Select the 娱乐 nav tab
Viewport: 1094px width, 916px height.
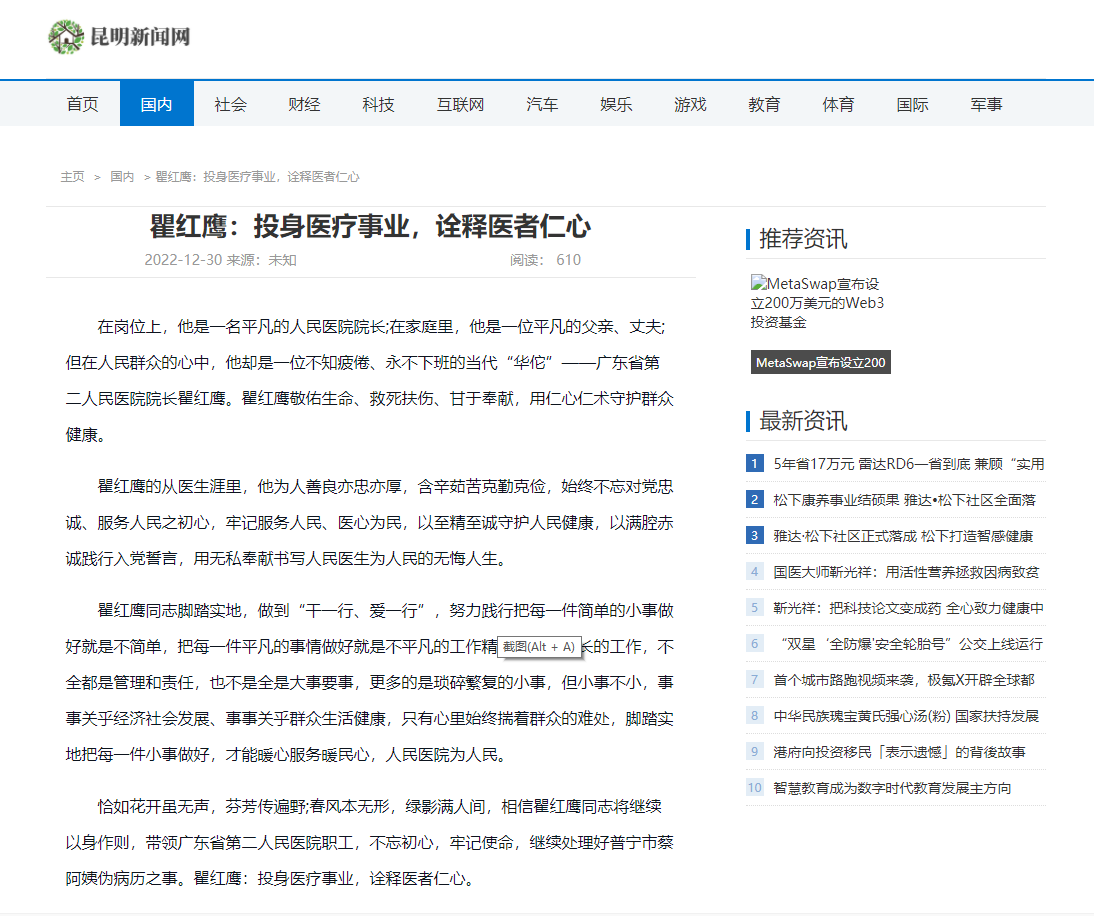pos(616,104)
